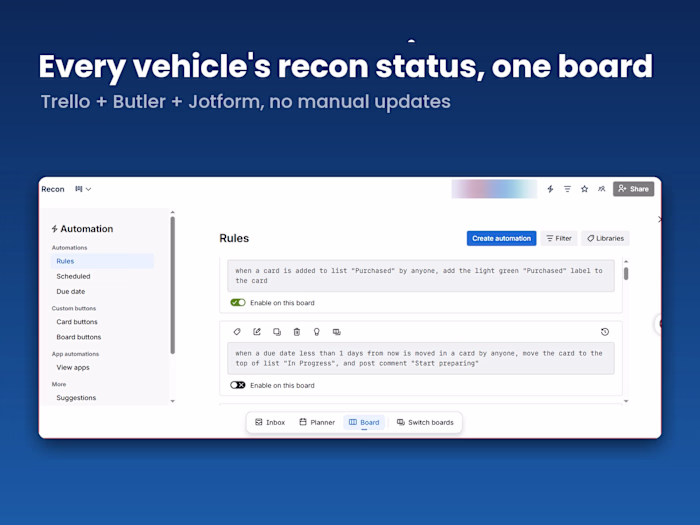This screenshot has height=525, width=700.
Task: Click the tag icon on due date rule
Action: pos(237,332)
